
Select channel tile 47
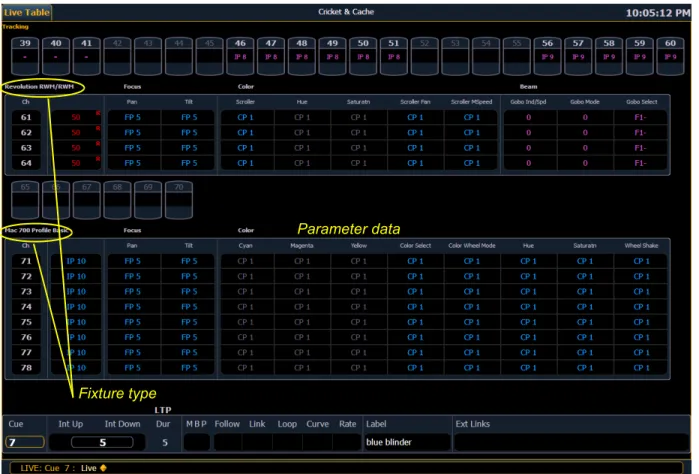[x=271, y=56]
